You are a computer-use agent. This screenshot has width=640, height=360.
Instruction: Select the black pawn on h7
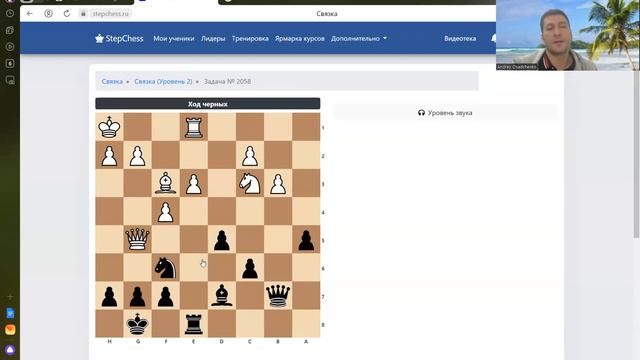pyautogui.click(x=109, y=296)
